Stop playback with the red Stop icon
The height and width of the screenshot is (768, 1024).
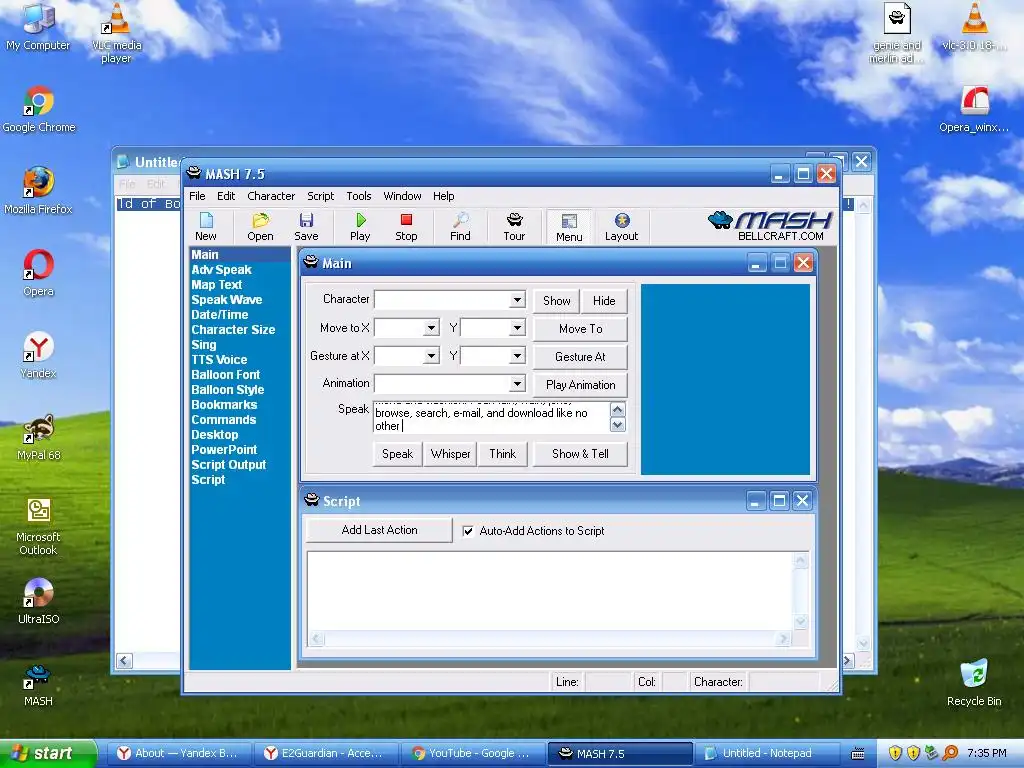click(x=406, y=226)
